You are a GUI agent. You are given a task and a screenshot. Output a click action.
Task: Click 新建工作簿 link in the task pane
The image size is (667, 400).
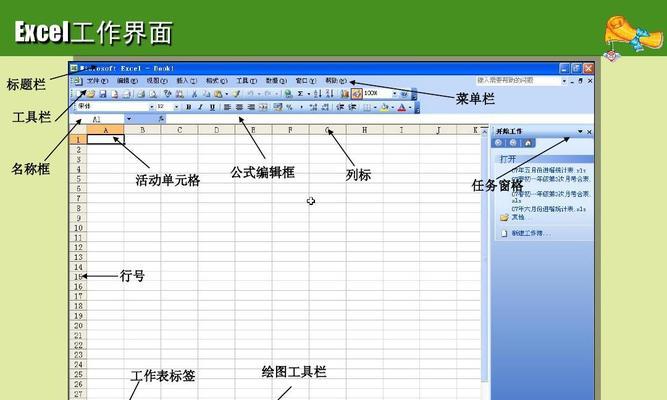click(530, 234)
